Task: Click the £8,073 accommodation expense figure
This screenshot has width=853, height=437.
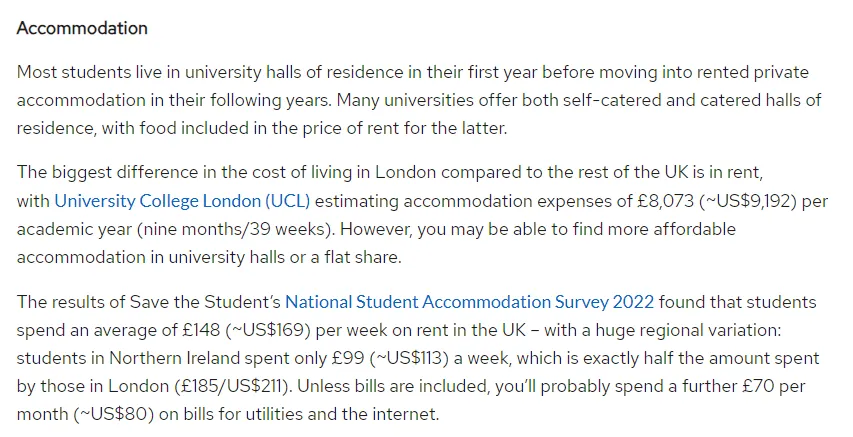Action: point(666,201)
